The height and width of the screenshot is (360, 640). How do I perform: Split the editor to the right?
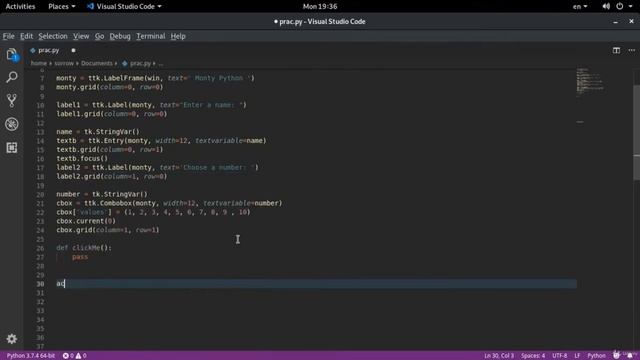[616, 50]
